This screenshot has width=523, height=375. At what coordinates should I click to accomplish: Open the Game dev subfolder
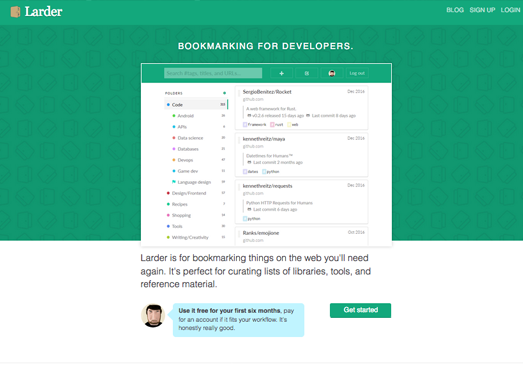click(187, 171)
